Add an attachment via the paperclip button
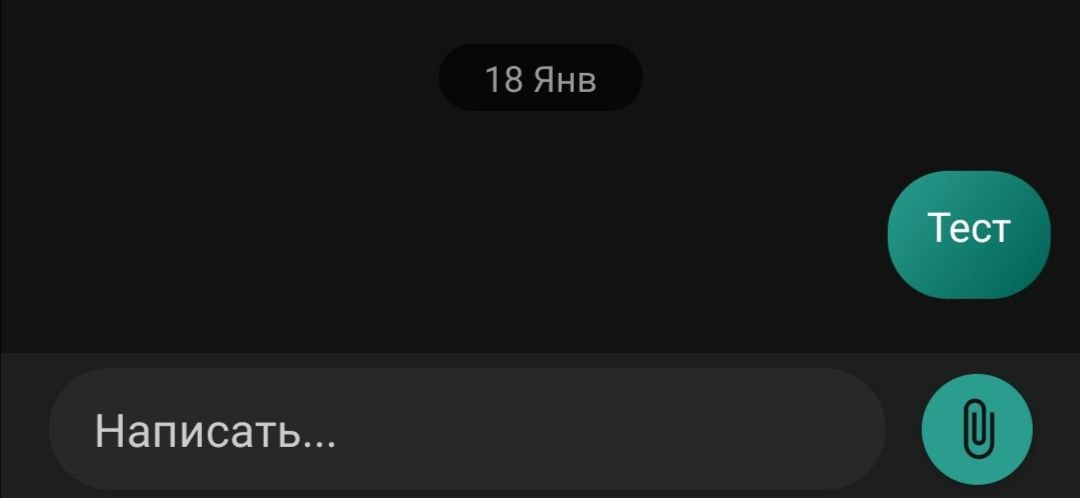 pos(977,430)
